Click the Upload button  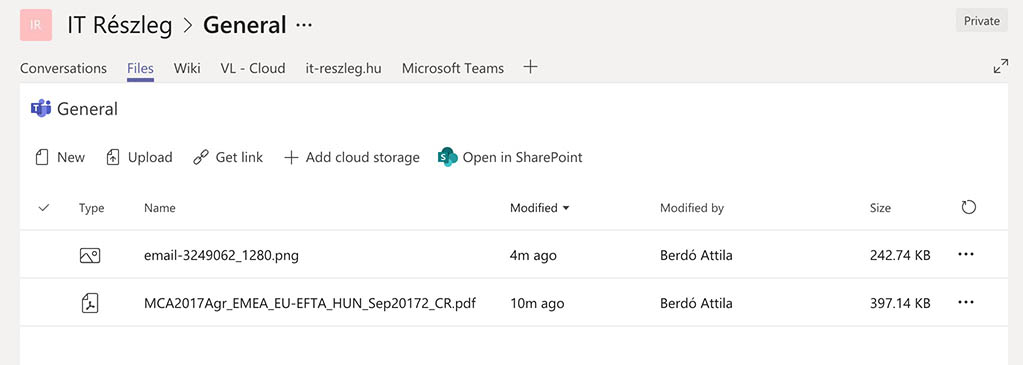pos(139,157)
